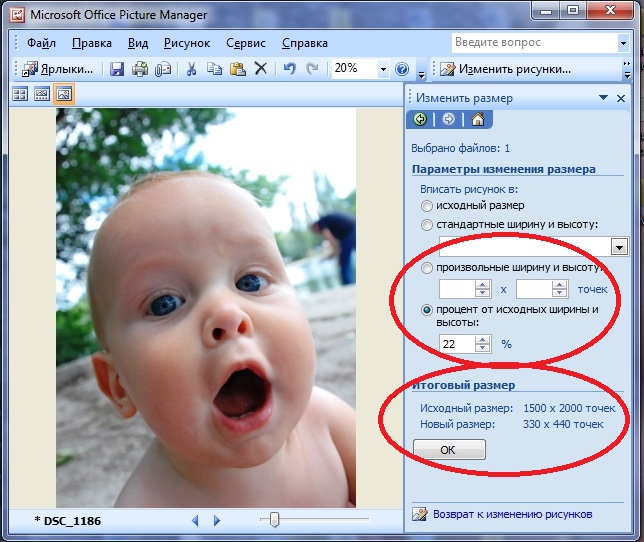
Task: Click the 330 x 440 точек value
Action: pos(563,424)
